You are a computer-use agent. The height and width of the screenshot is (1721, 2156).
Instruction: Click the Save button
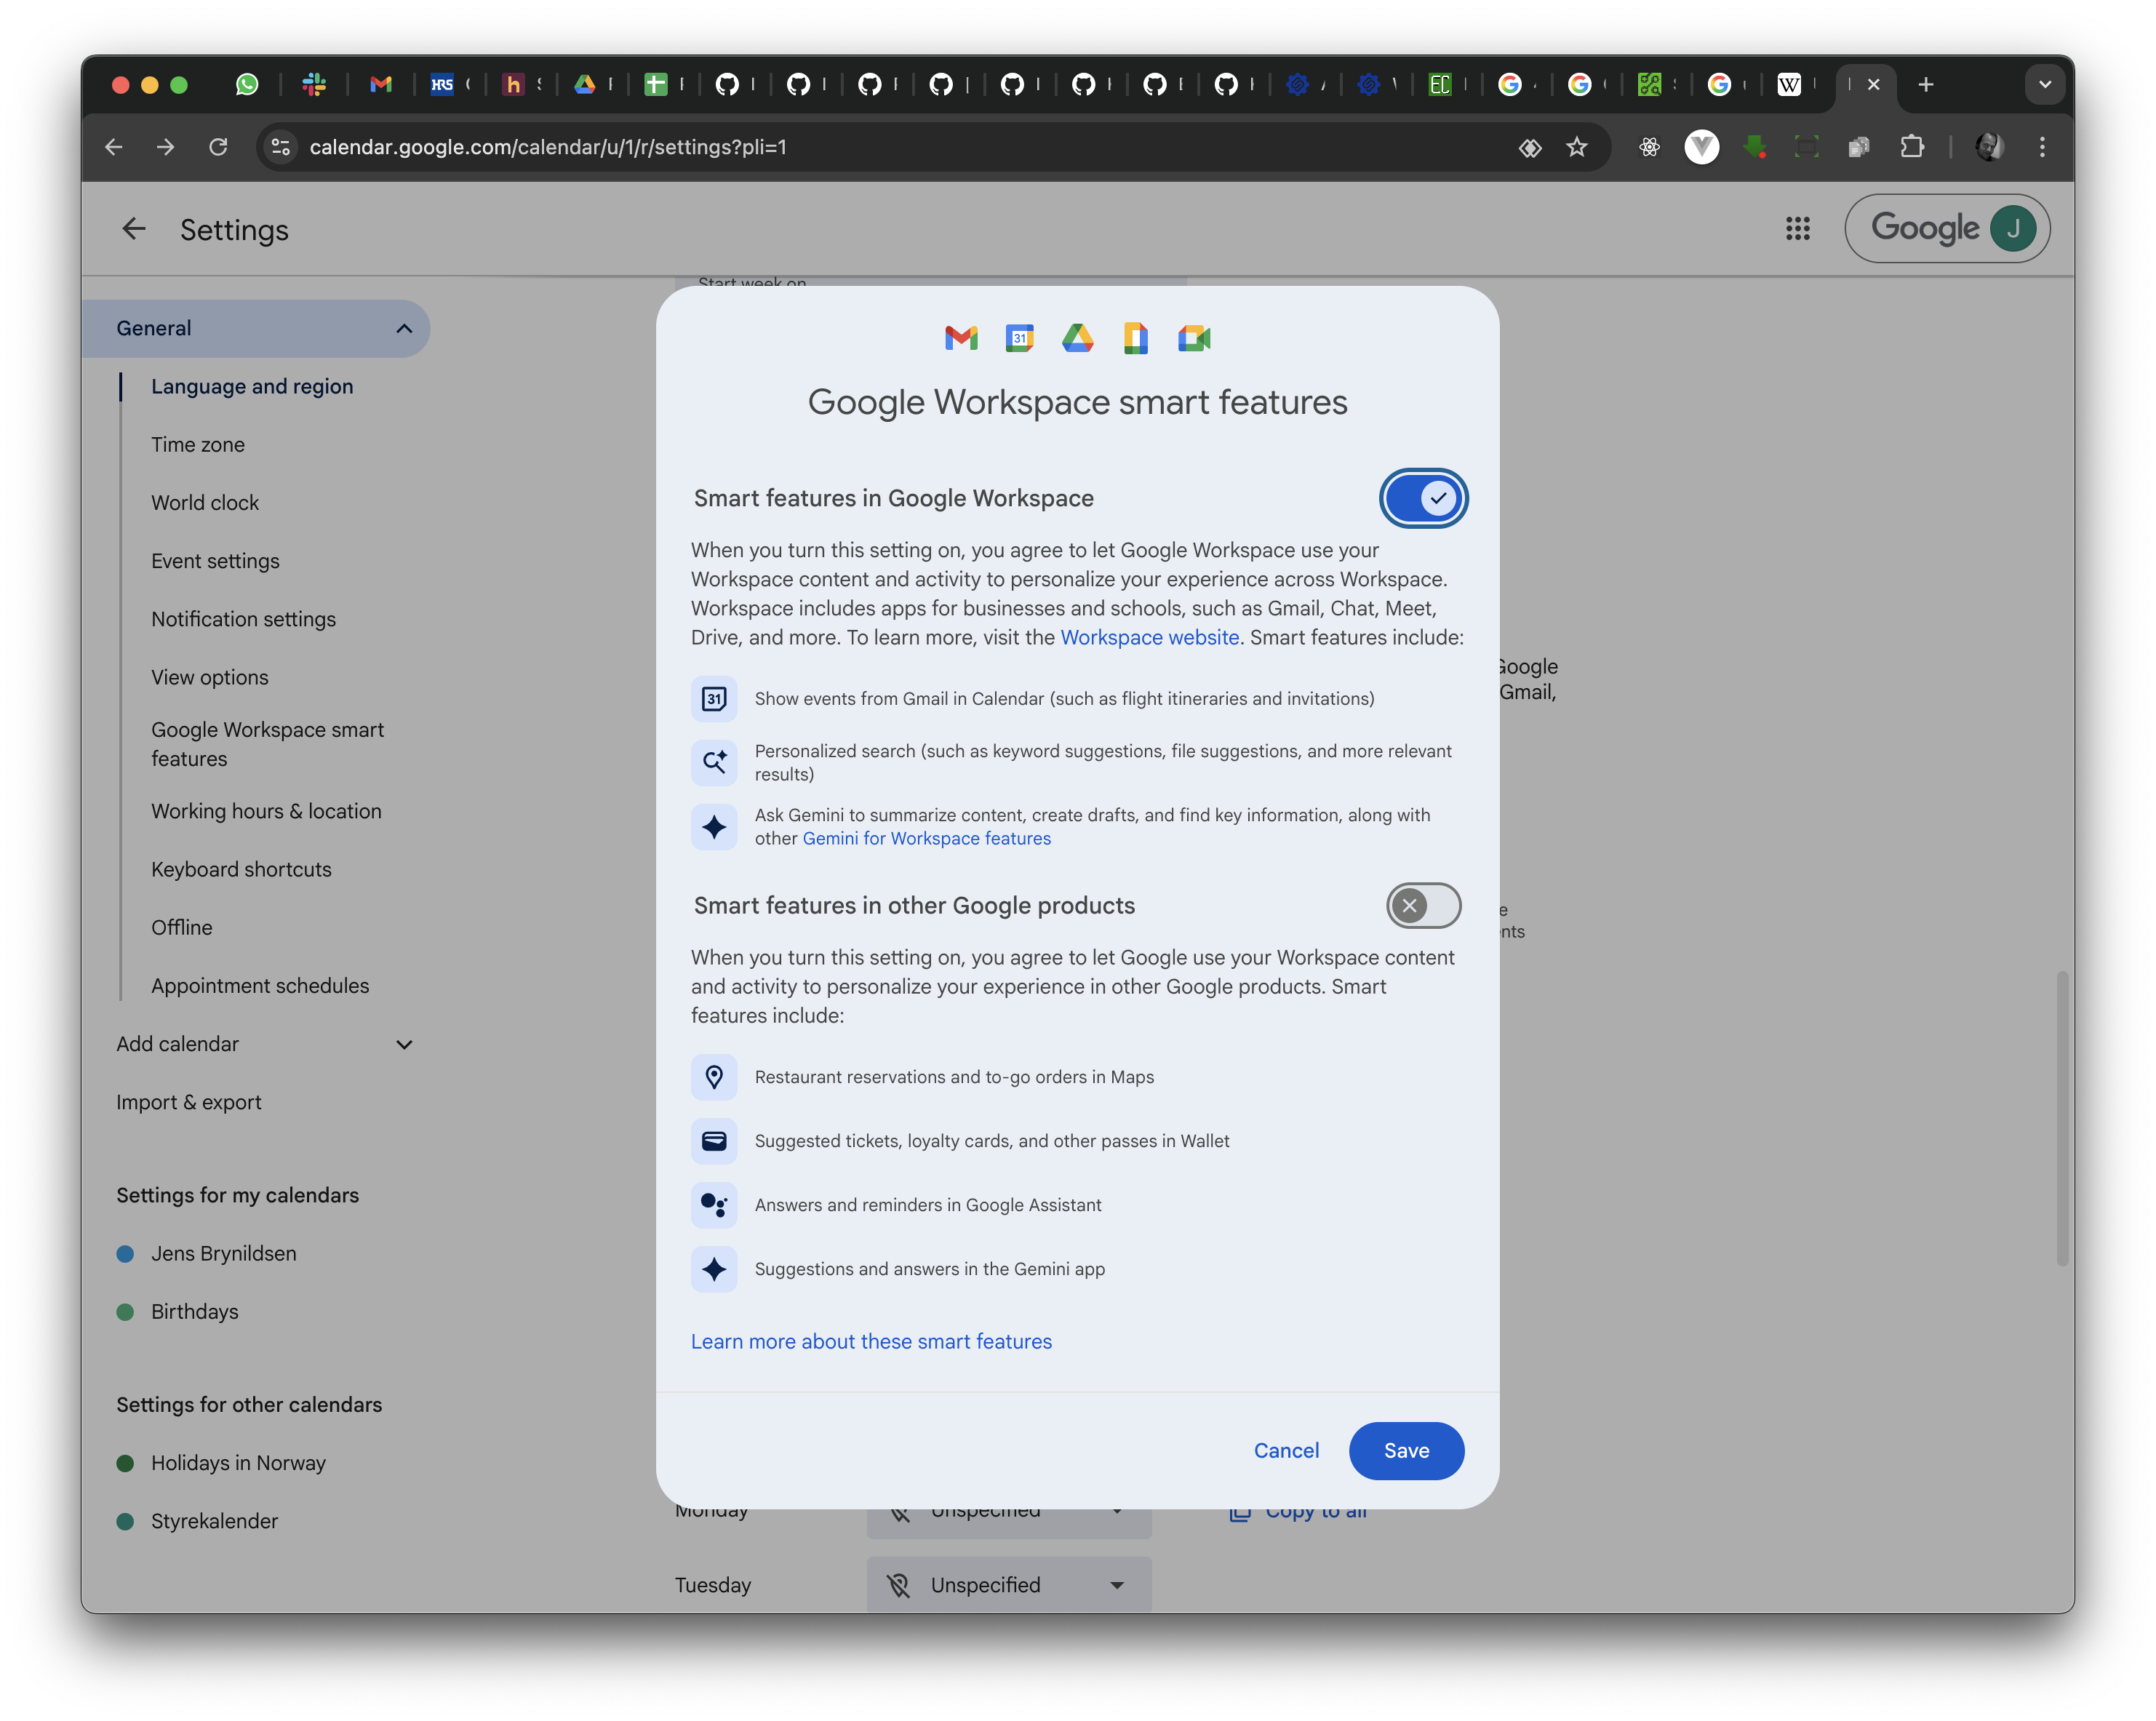point(1405,1451)
